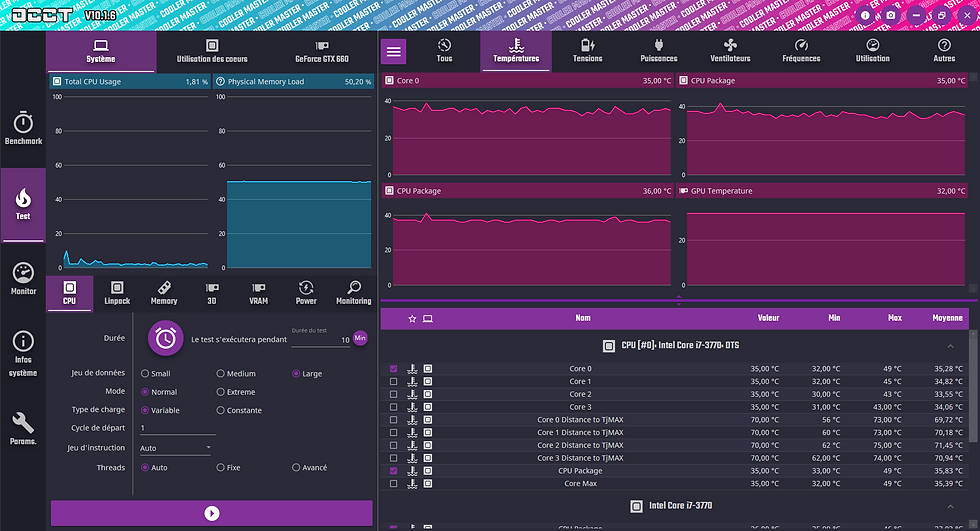Click graph icon in Core 0 row

(x=412, y=369)
